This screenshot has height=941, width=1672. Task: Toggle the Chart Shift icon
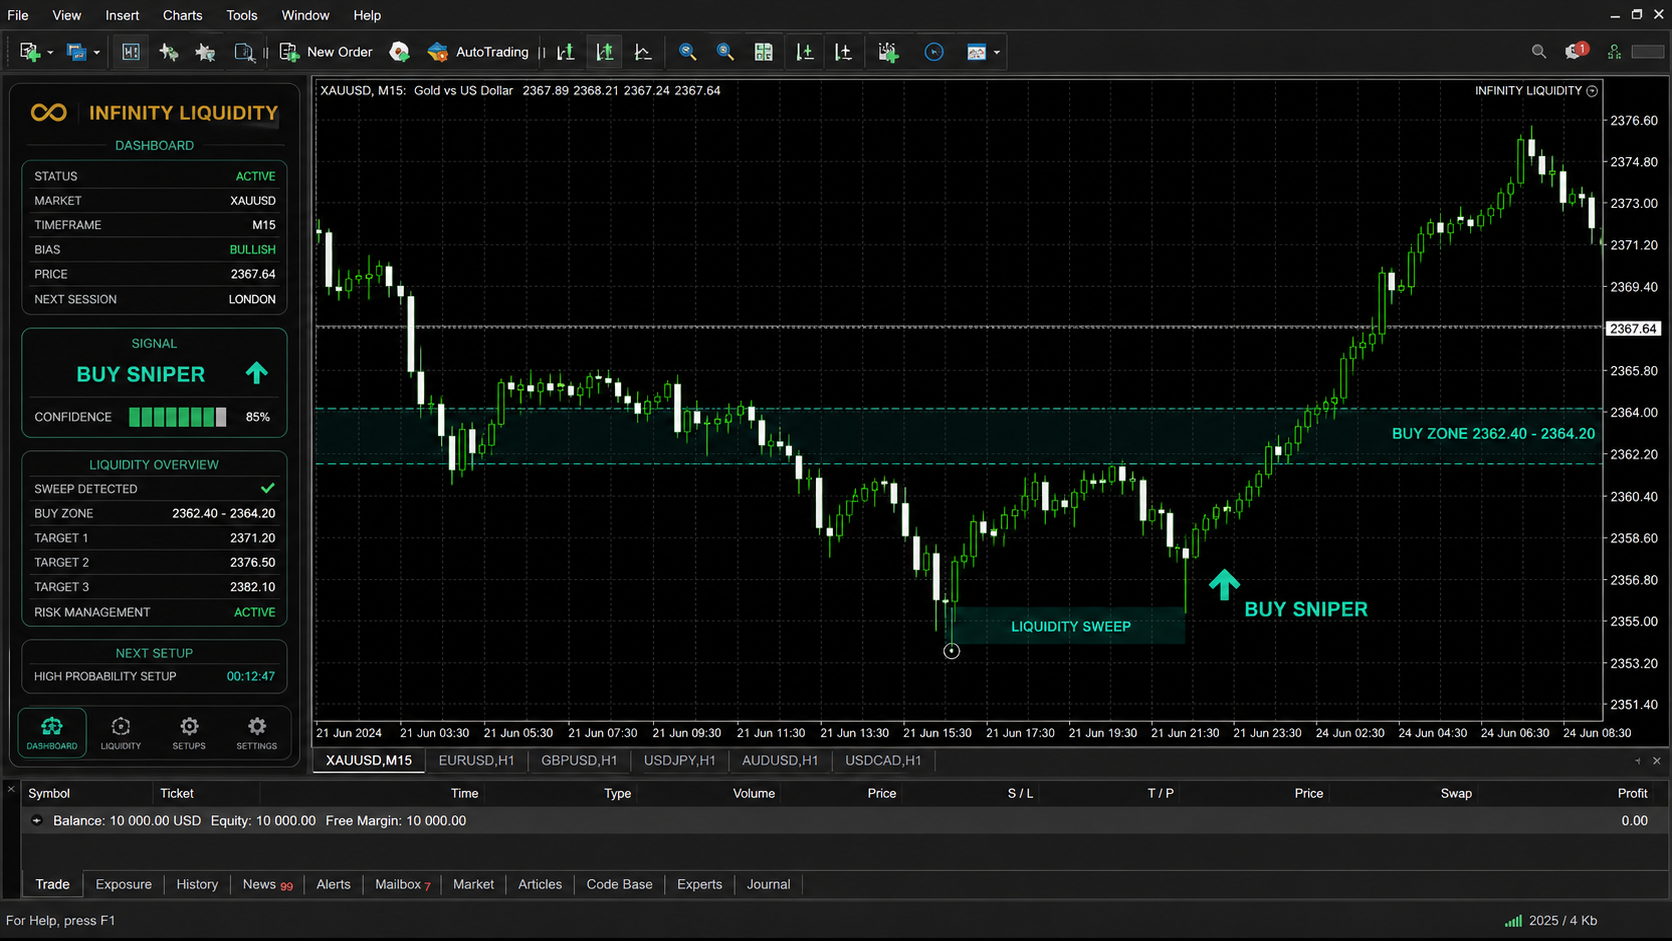pos(843,52)
